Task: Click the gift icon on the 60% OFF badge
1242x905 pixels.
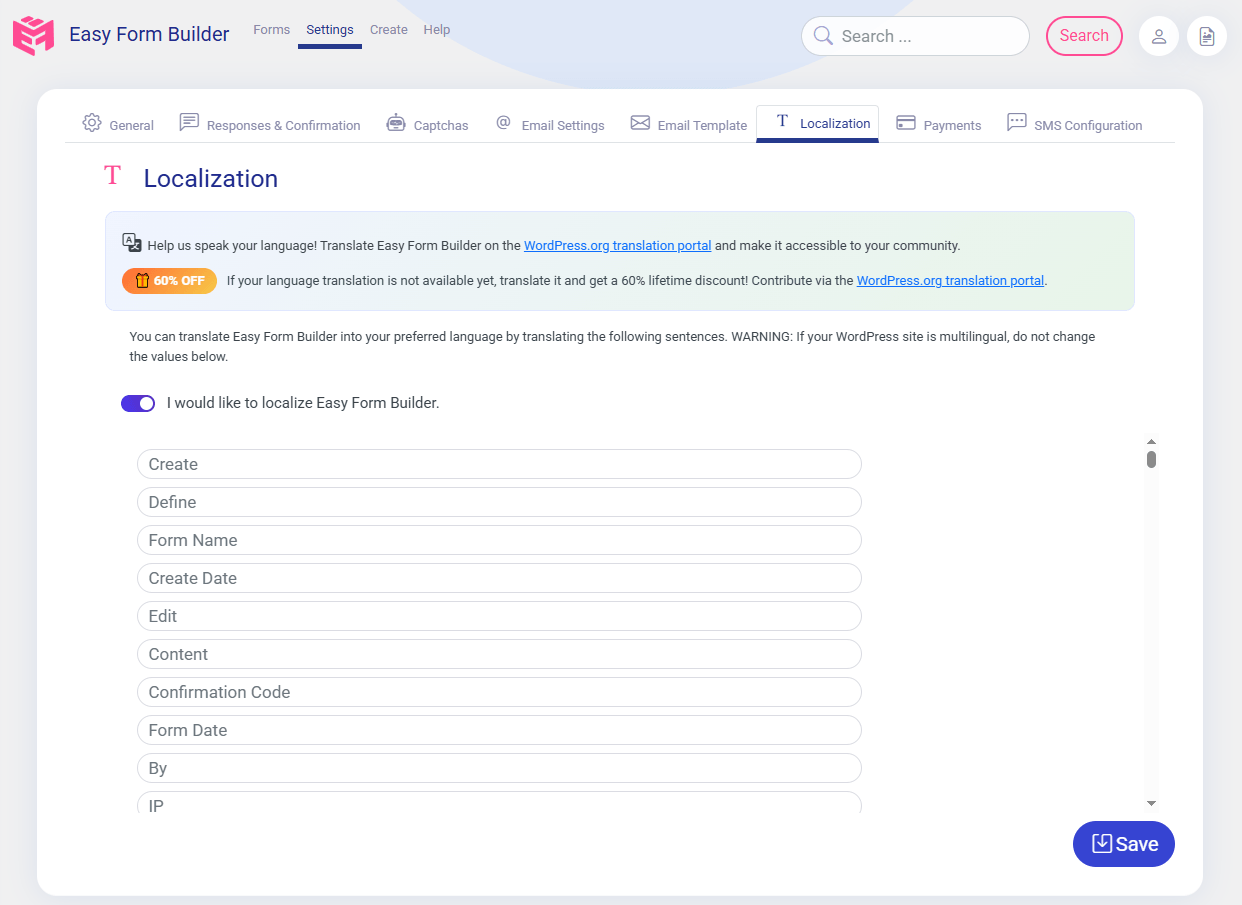Action: coord(140,281)
